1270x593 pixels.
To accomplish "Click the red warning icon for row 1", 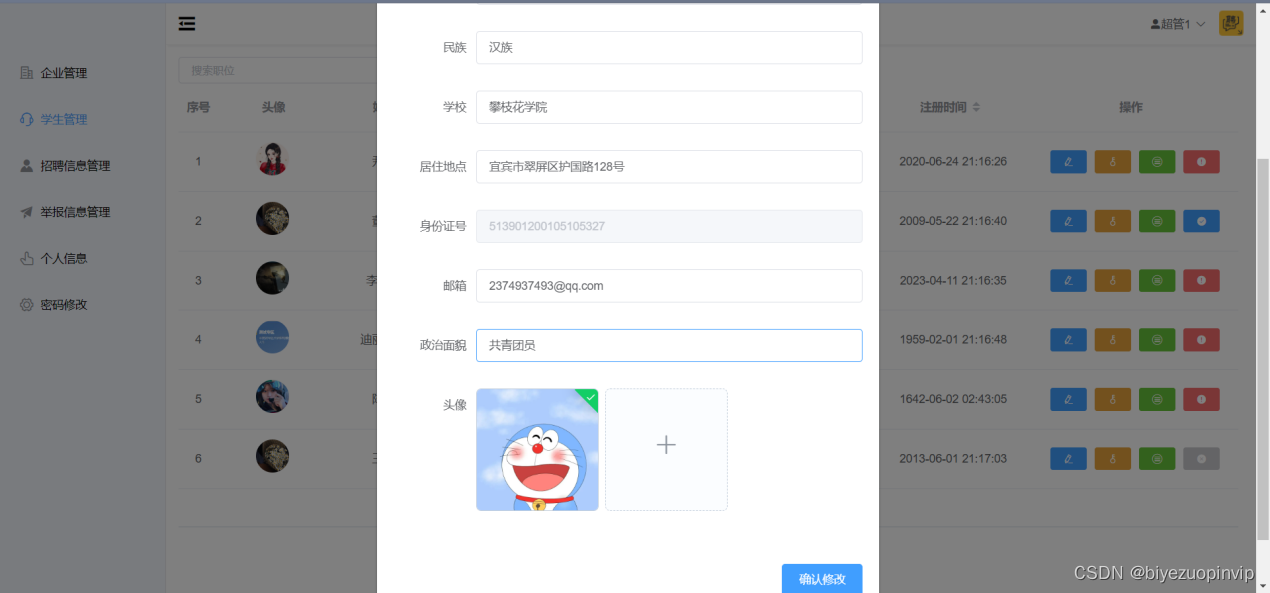I will (x=1201, y=161).
